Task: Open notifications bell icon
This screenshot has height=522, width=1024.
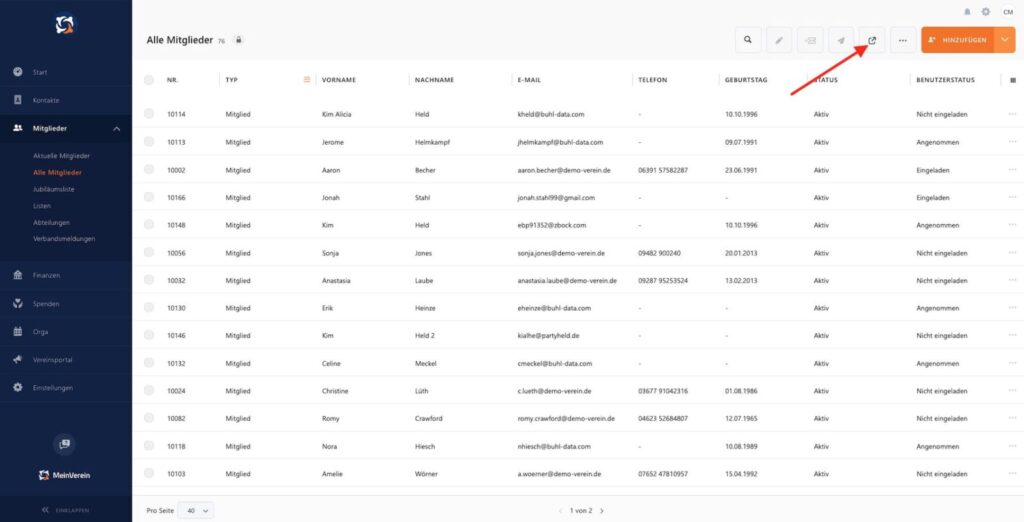Action: tap(967, 12)
